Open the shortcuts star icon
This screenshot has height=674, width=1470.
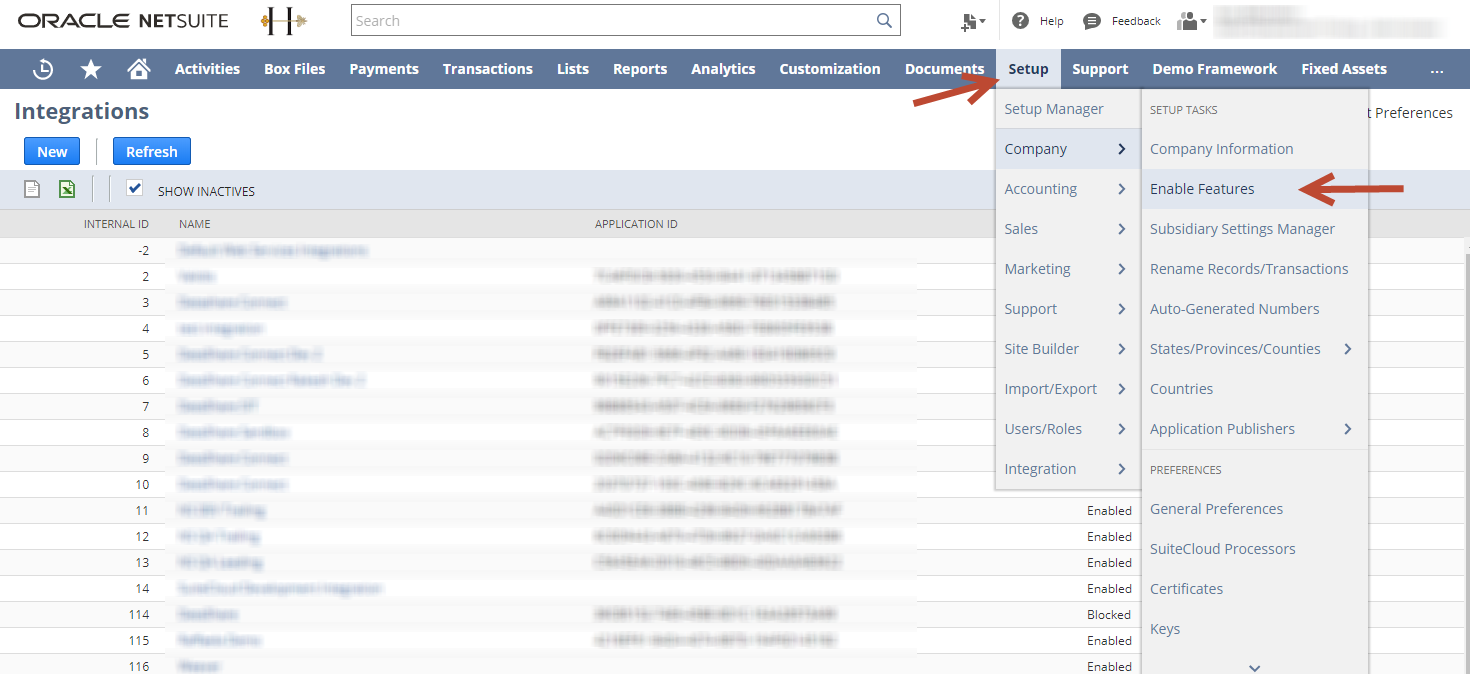(91, 69)
